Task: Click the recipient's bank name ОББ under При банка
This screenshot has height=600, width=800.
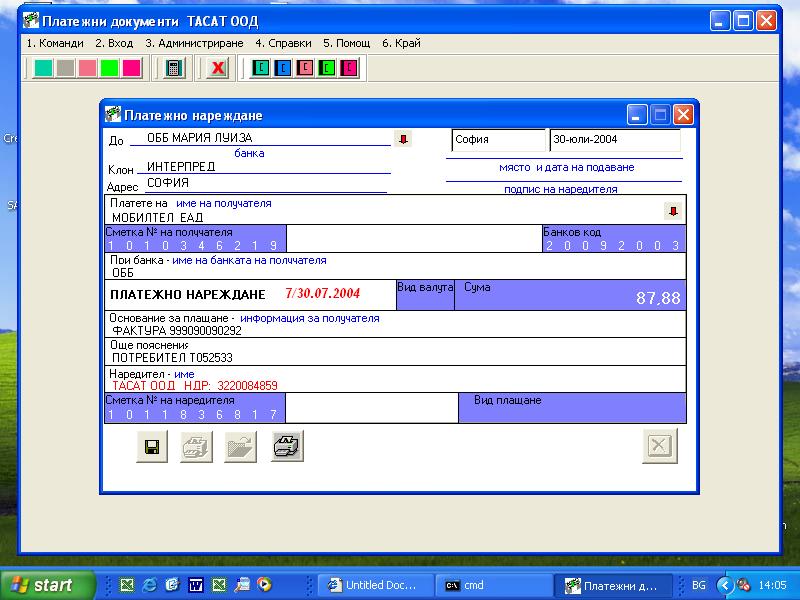Action: (x=123, y=273)
